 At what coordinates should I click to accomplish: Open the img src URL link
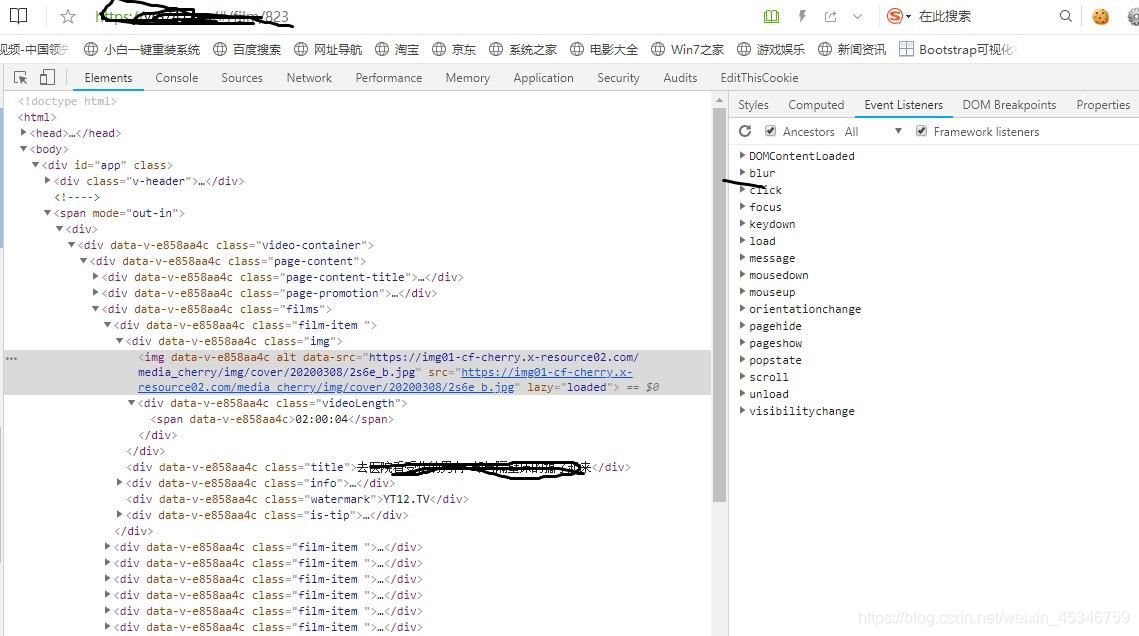[x=545, y=372]
